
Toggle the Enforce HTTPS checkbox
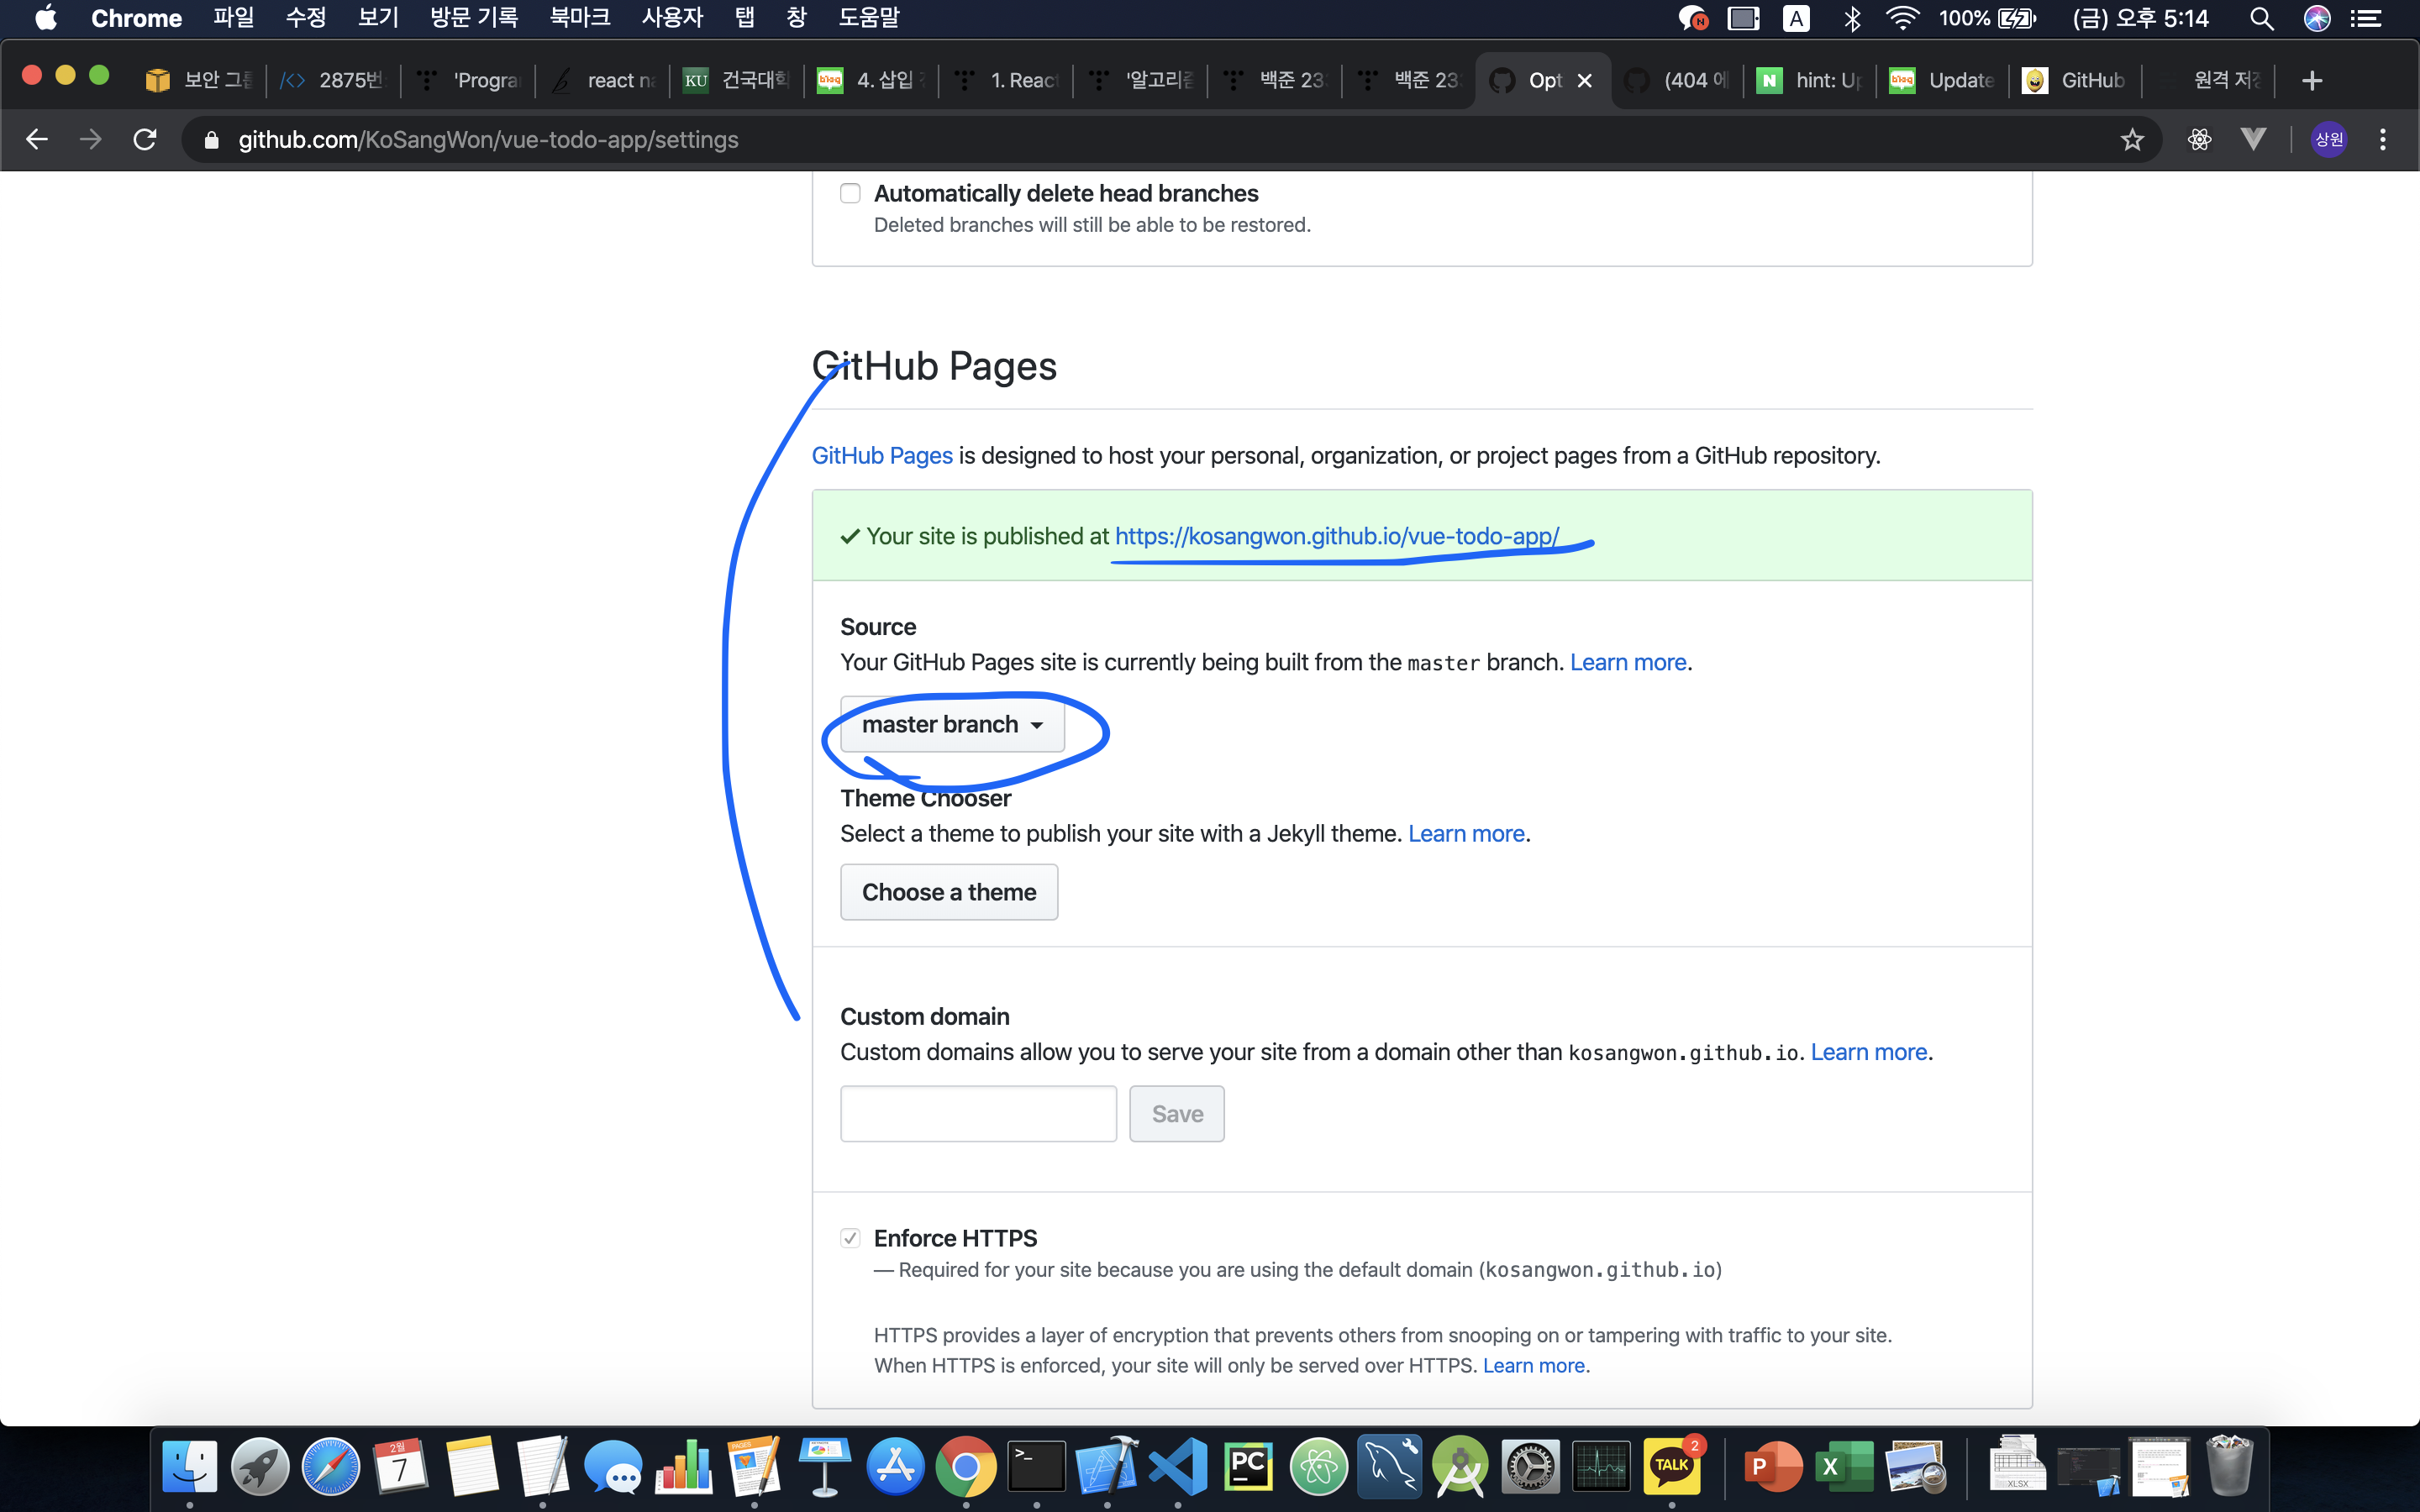tap(850, 1238)
